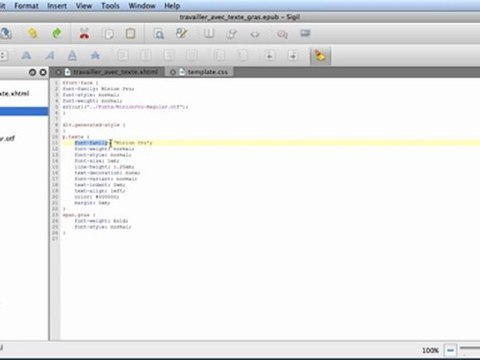Select the xhtml file in Book Browser
Viewport: 480px width, 360px height.
[15, 93]
